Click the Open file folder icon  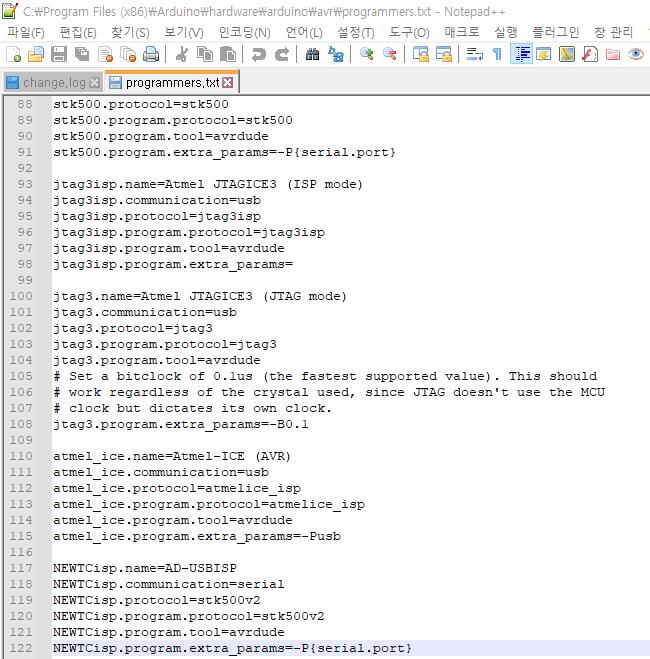click(x=35, y=54)
